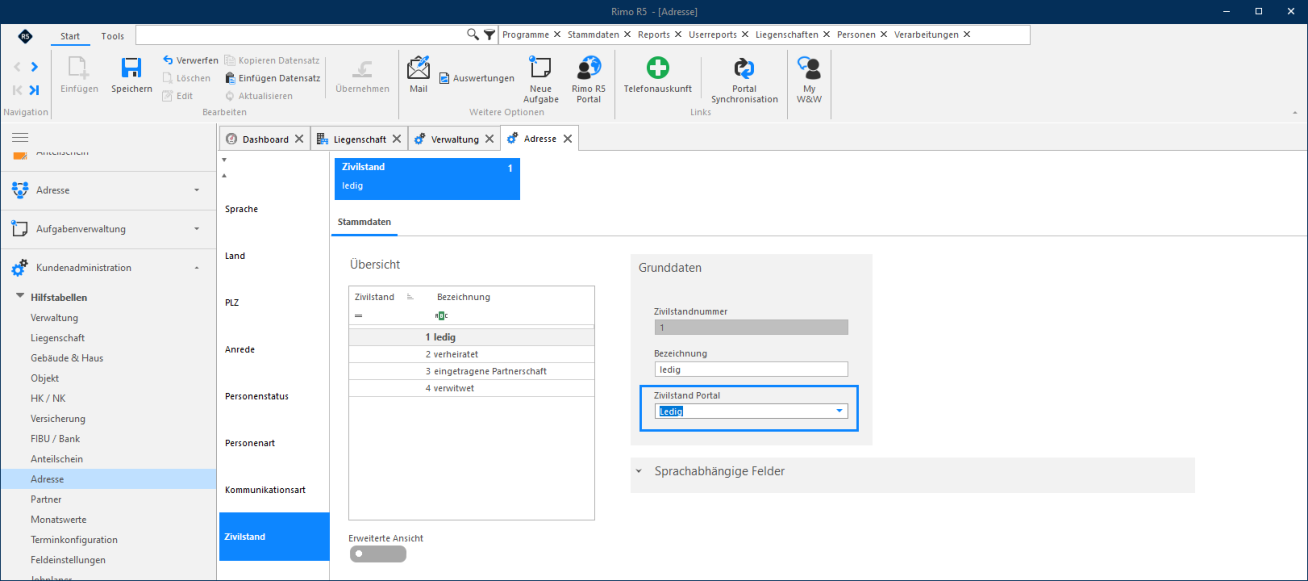Screen dimensions: 1308x581
Task: Click the filter funnel icon
Action: click(x=489, y=34)
